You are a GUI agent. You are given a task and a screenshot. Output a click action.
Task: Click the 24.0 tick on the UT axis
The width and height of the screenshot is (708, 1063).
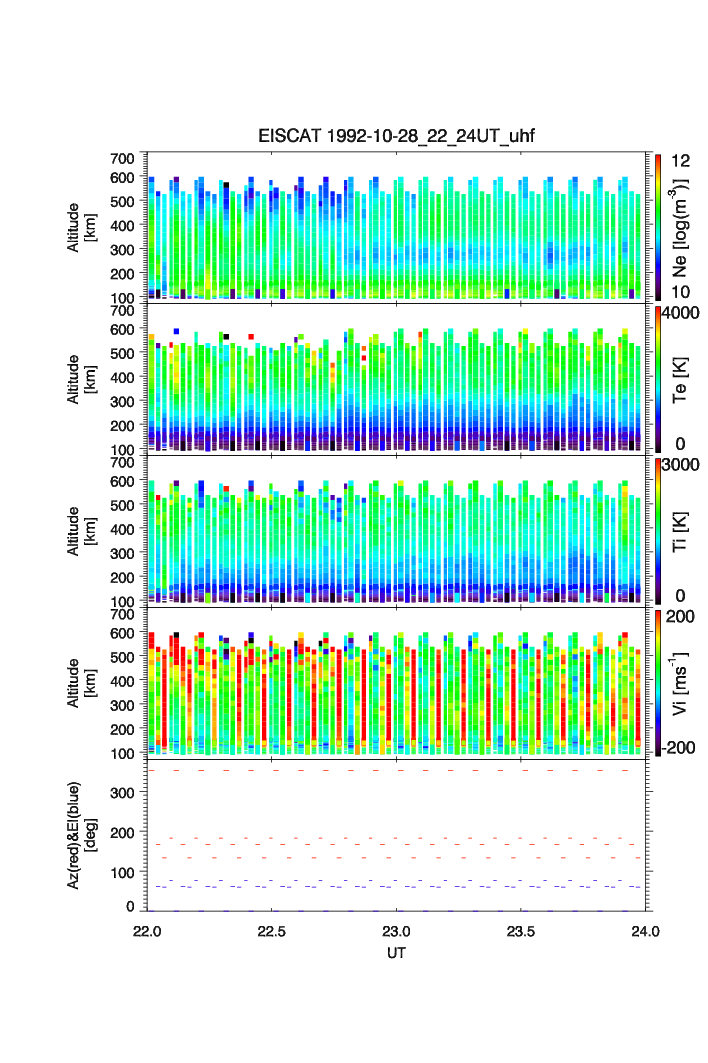(645, 931)
